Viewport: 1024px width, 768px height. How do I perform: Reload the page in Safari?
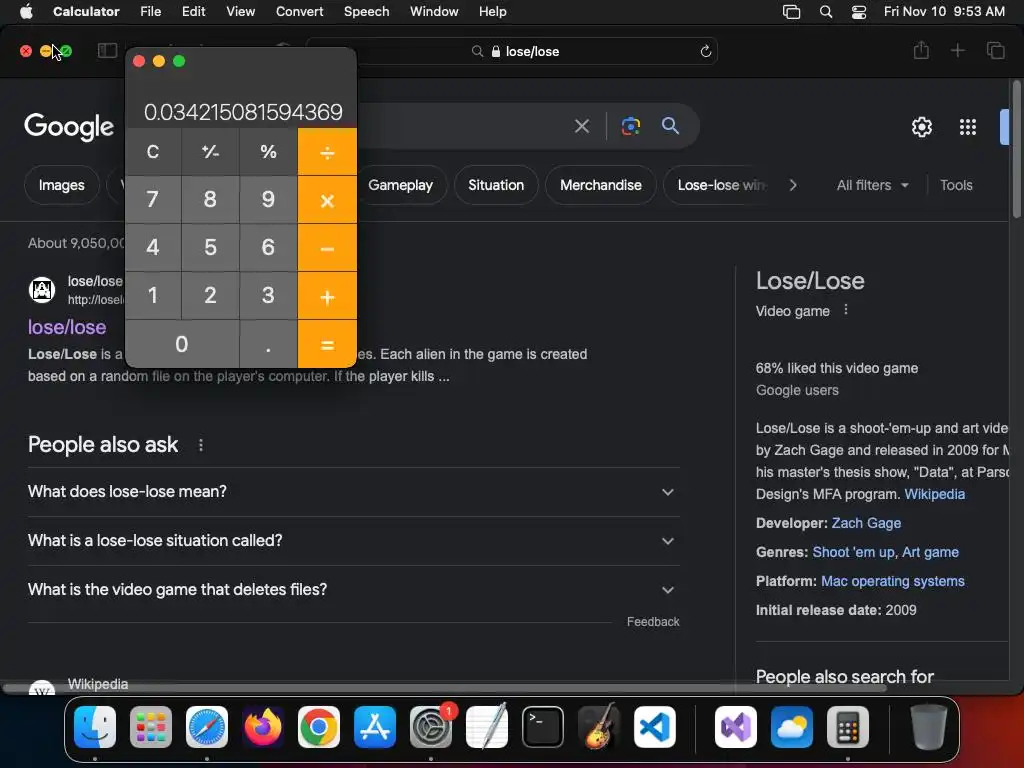pos(705,51)
